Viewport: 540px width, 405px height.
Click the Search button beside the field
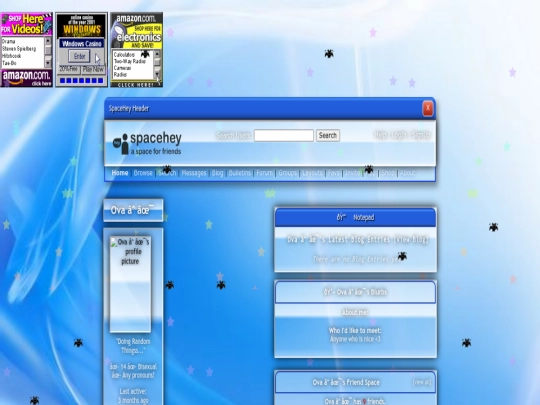328,135
